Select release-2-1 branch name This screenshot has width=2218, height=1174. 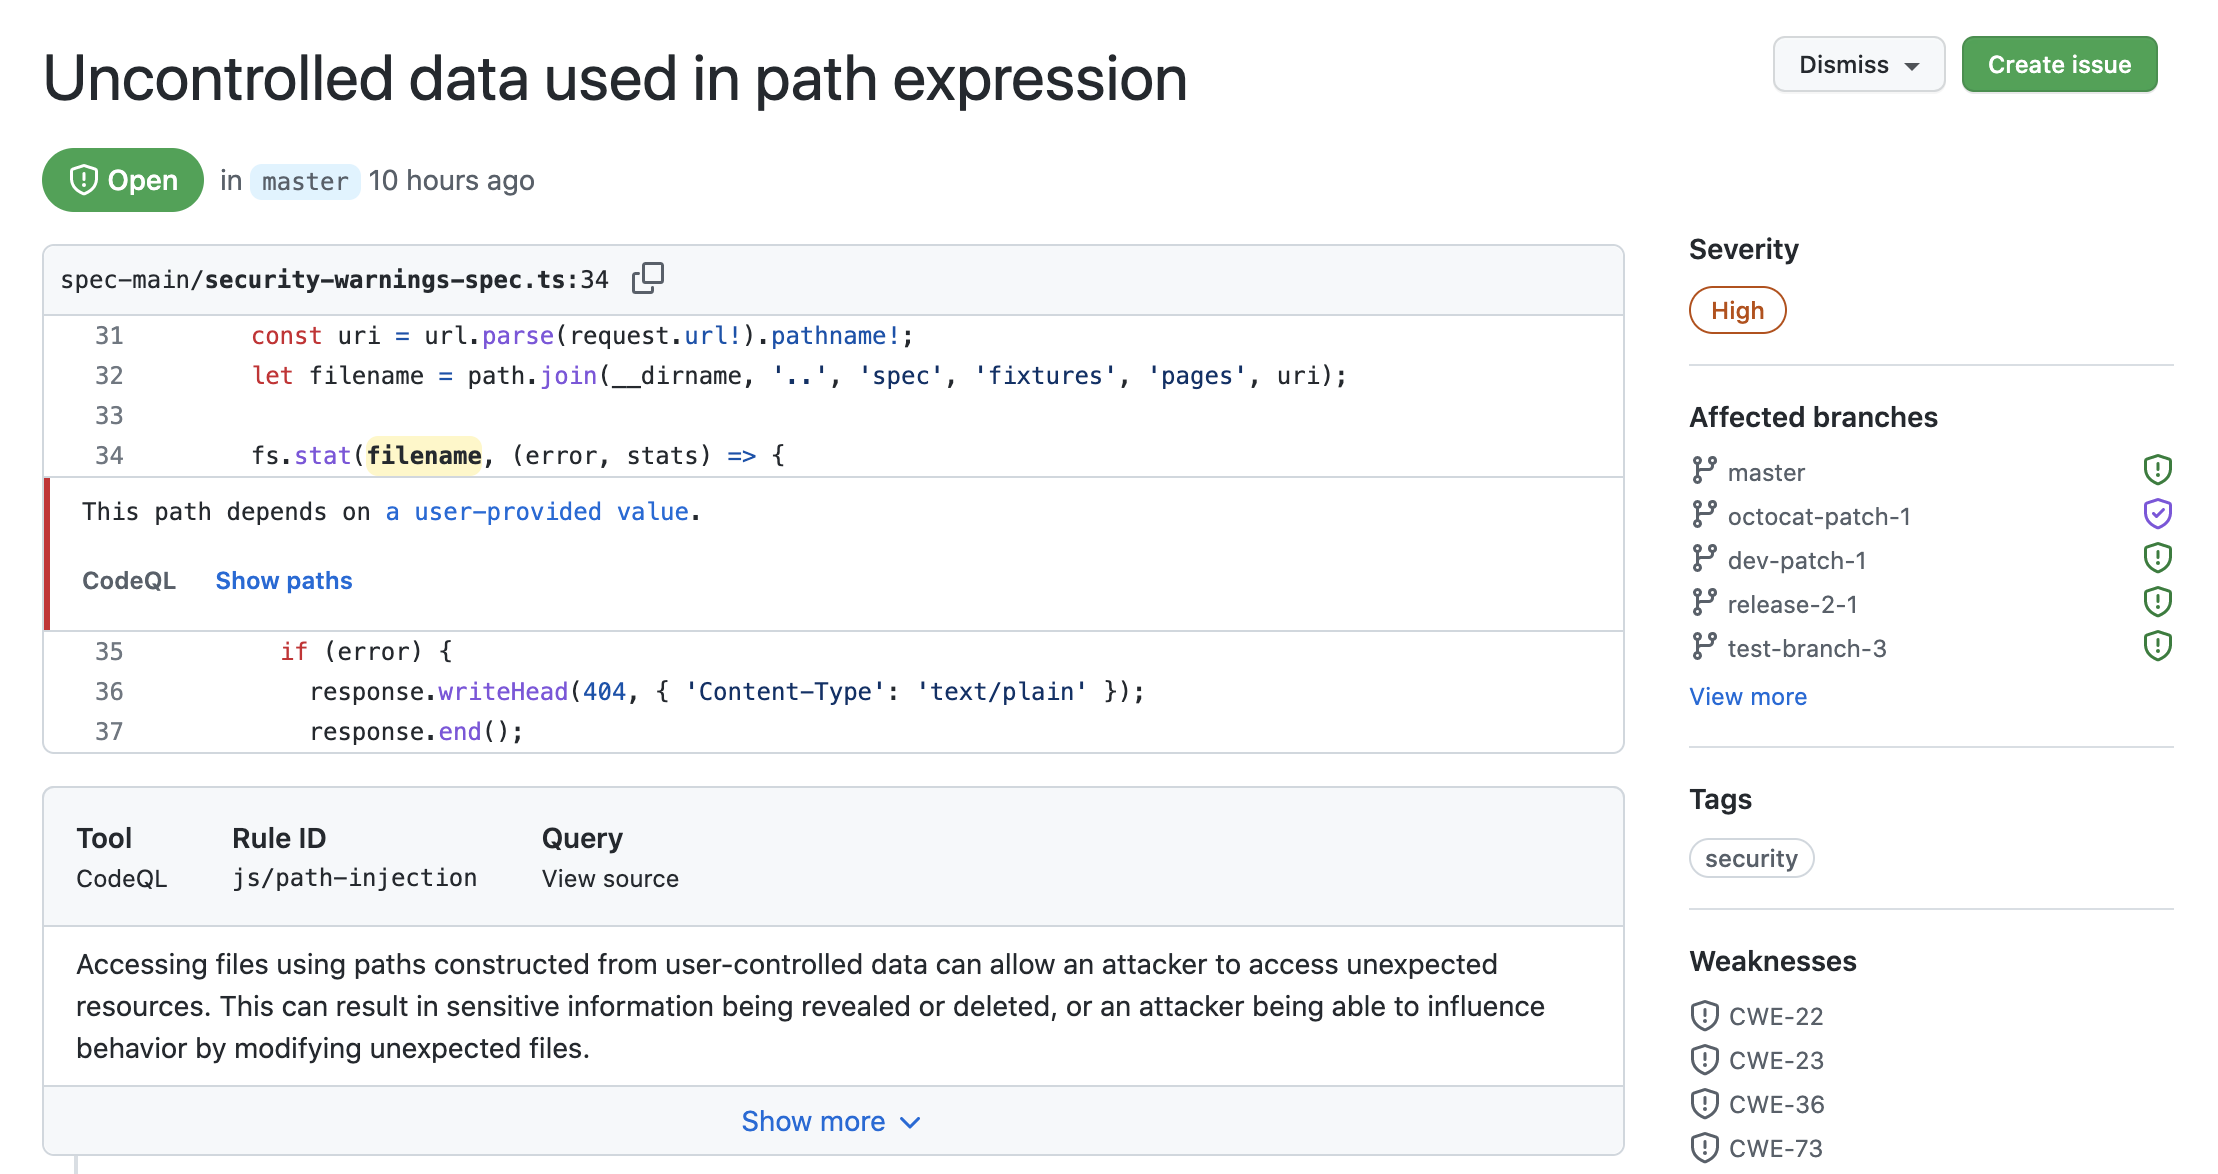tap(1792, 605)
